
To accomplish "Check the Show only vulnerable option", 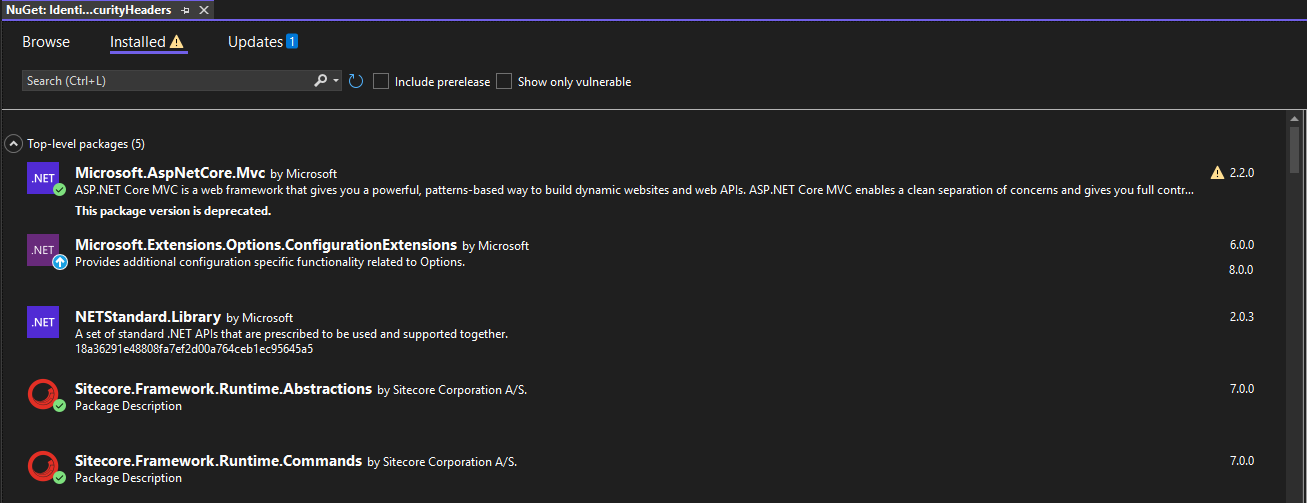I will [504, 81].
